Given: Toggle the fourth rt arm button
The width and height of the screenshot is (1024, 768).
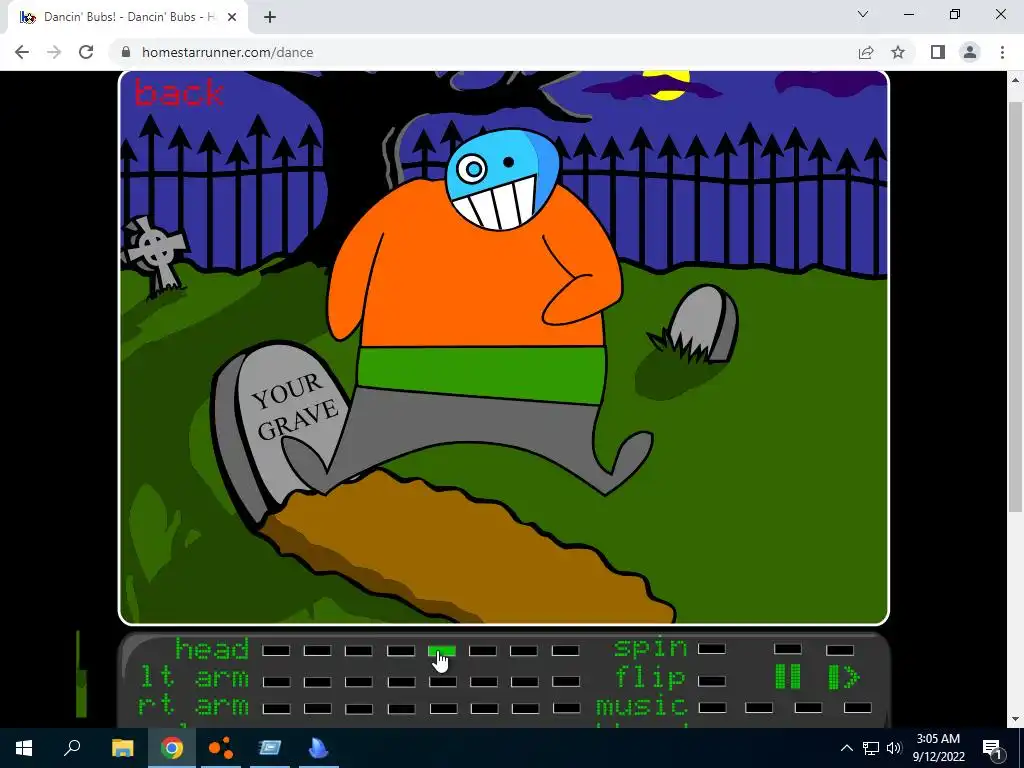Looking at the screenshot, I should (400, 709).
